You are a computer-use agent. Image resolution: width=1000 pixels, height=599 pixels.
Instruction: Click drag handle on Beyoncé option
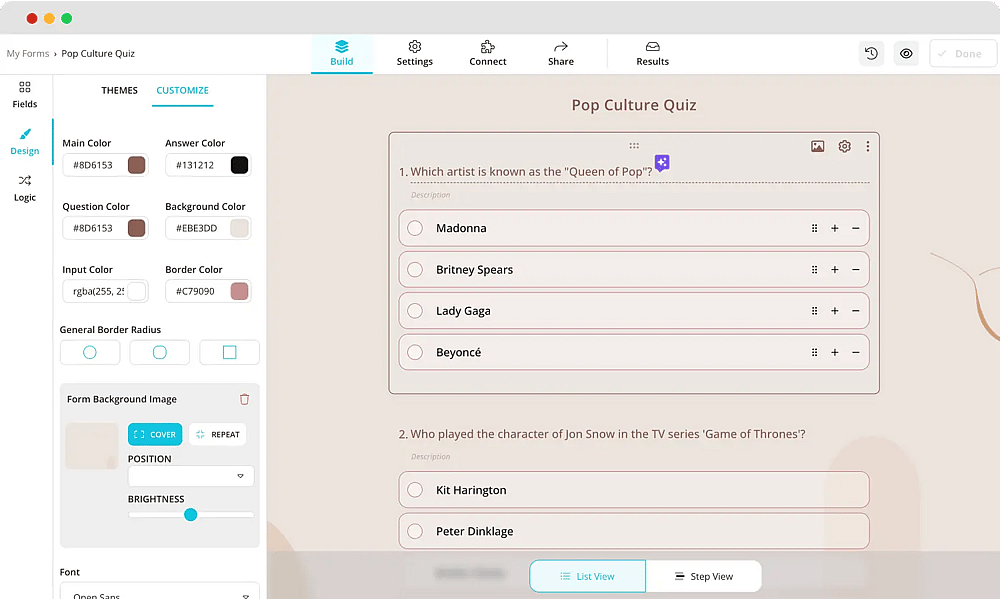tap(814, 353)
